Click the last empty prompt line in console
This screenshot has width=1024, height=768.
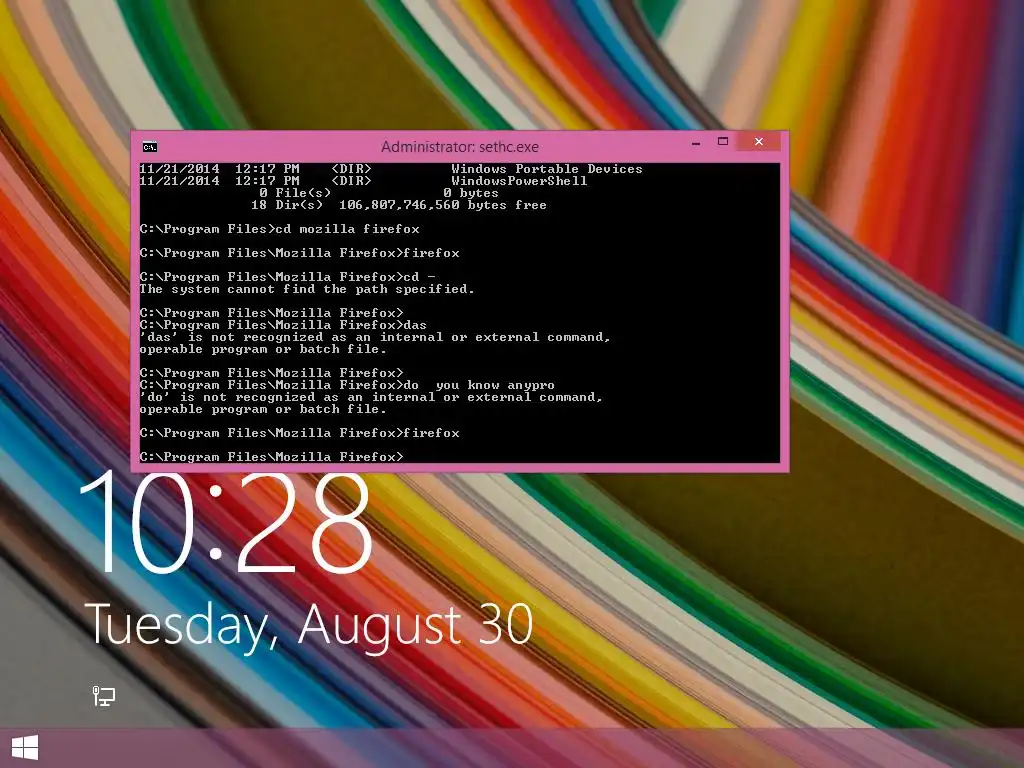coord(272,457)
